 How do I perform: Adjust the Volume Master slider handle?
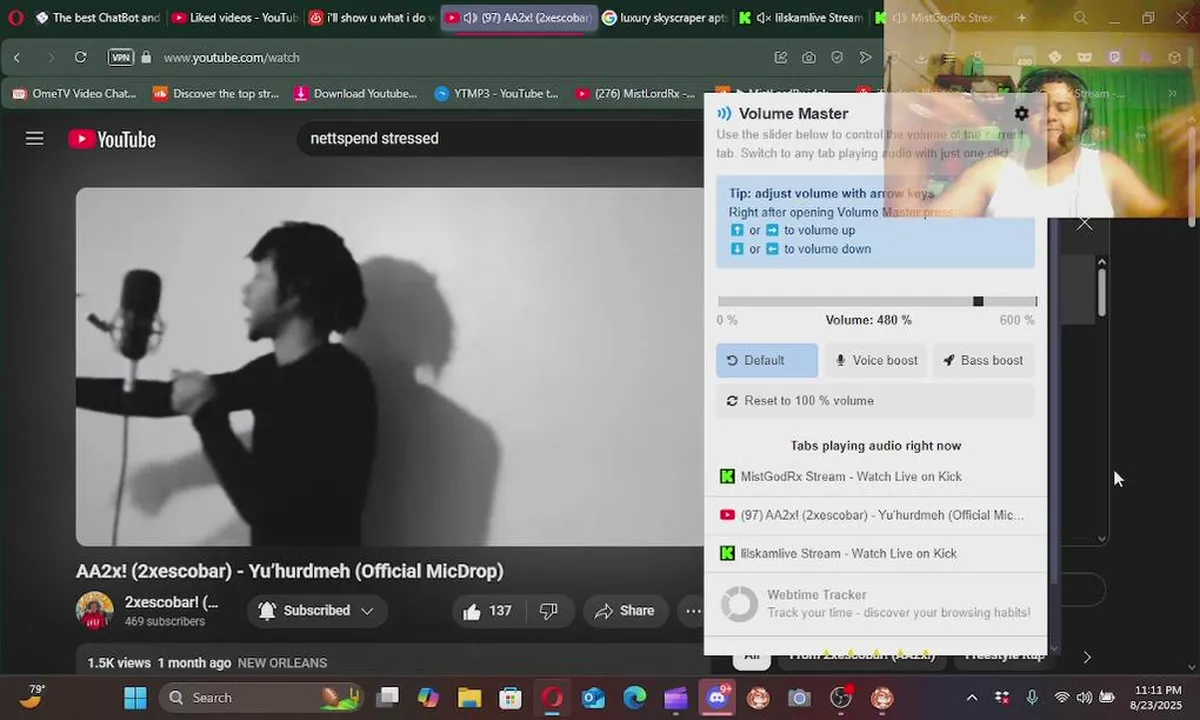[x=978, y=302]
